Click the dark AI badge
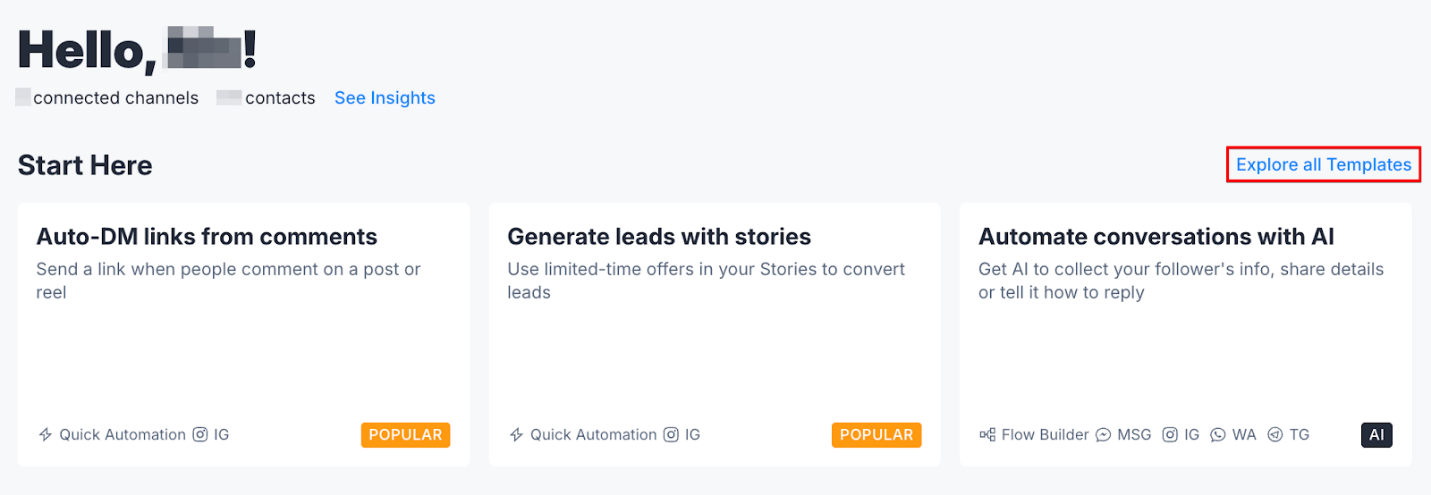This screenshot has width=1431, height=495. click(x=1376, y=435)
